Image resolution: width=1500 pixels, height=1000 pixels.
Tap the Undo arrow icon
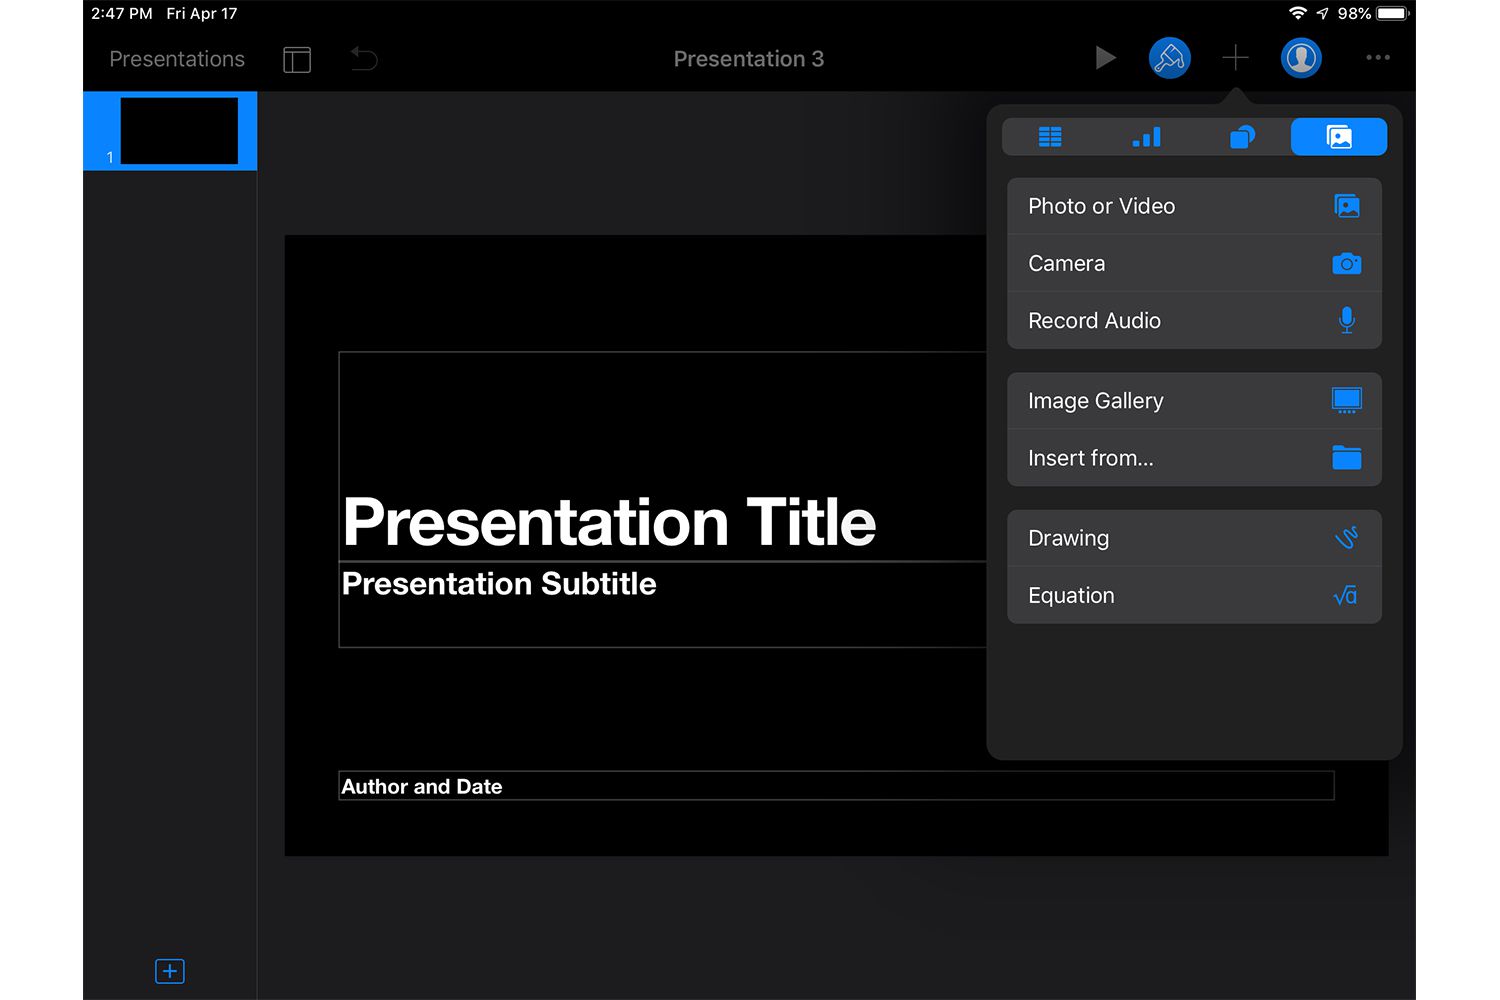(x=364, y=59)
